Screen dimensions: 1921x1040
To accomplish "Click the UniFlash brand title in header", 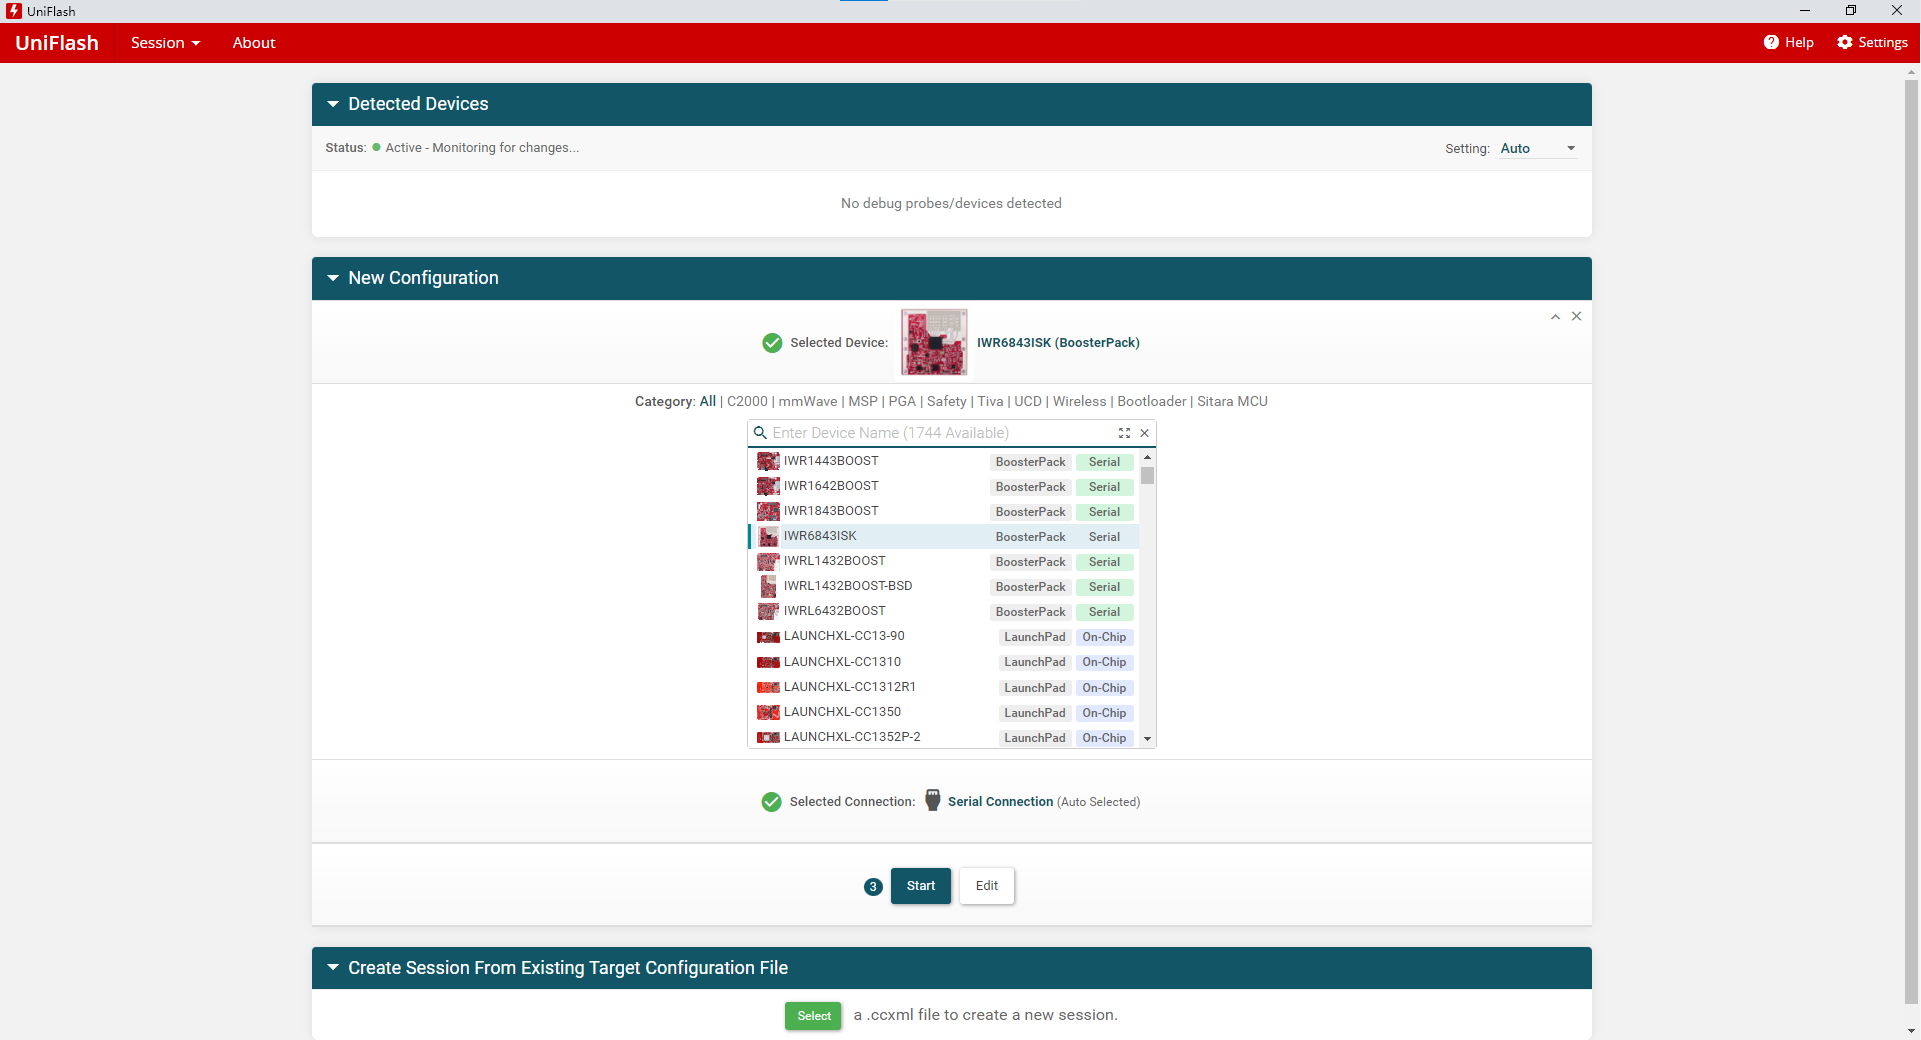I will click(x=57, y=43).
